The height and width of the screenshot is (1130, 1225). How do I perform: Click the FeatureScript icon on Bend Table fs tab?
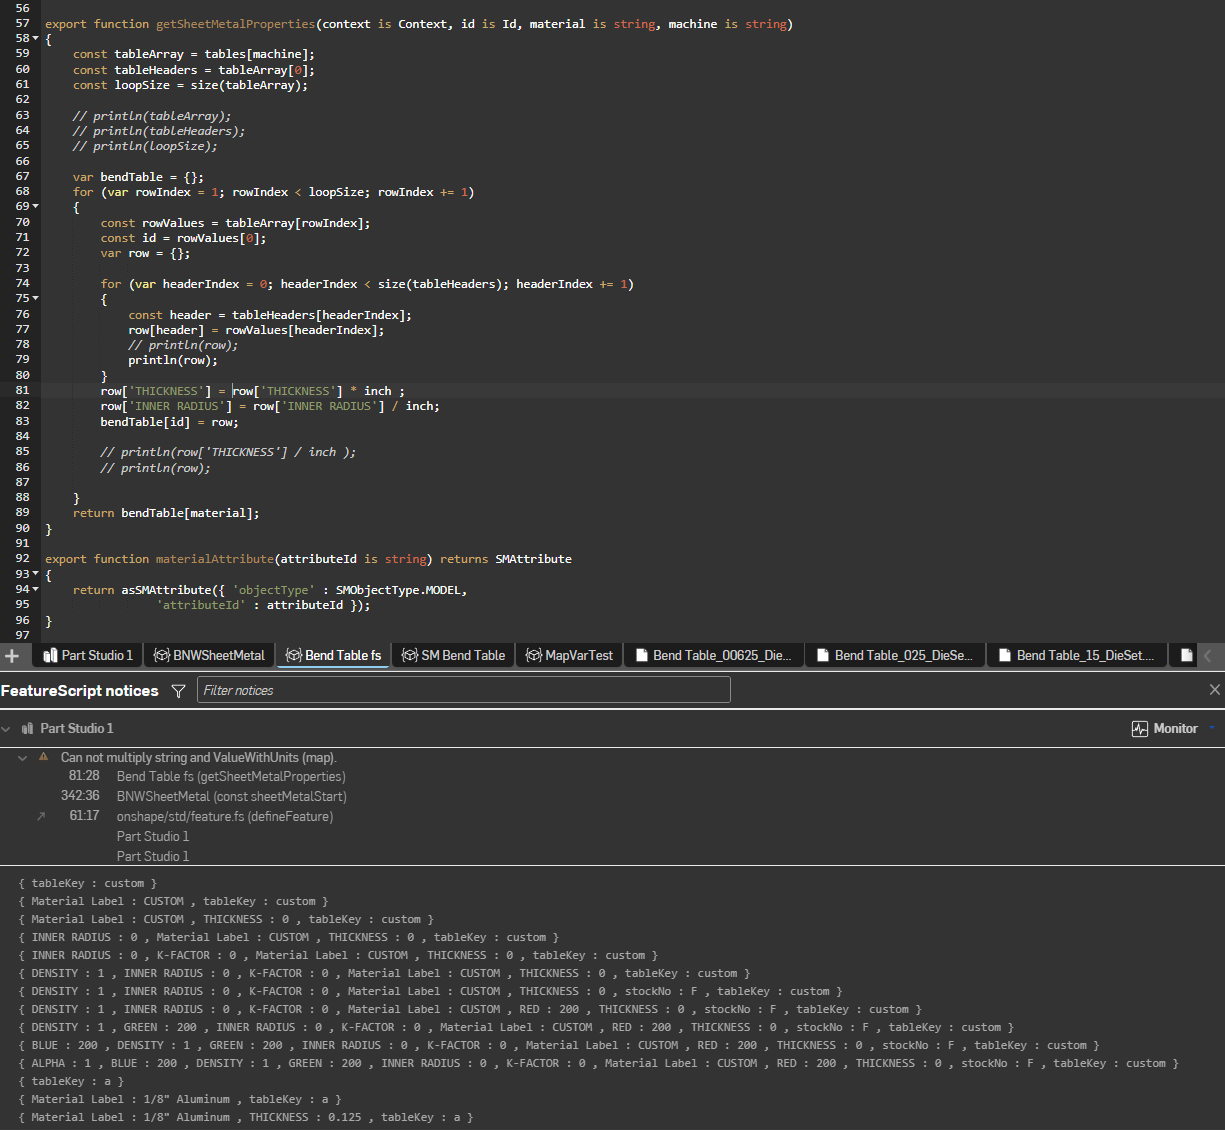294,656
